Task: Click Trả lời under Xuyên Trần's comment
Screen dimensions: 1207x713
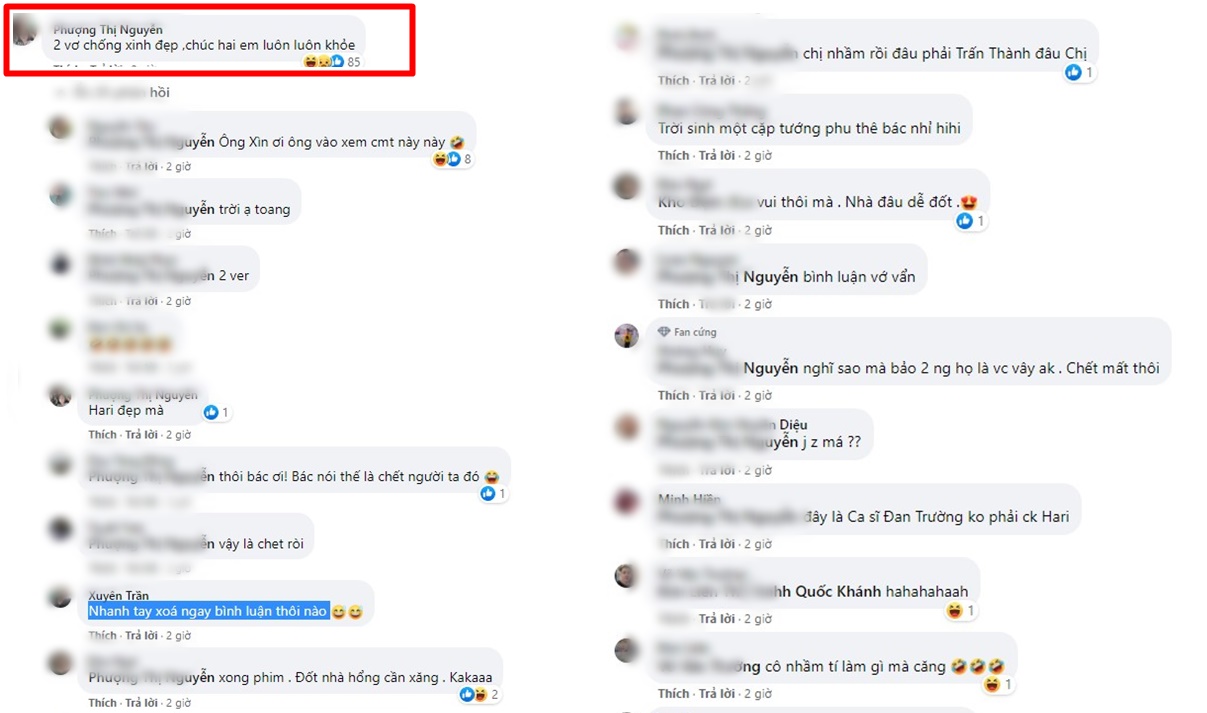Action: [x=141, y=636]
